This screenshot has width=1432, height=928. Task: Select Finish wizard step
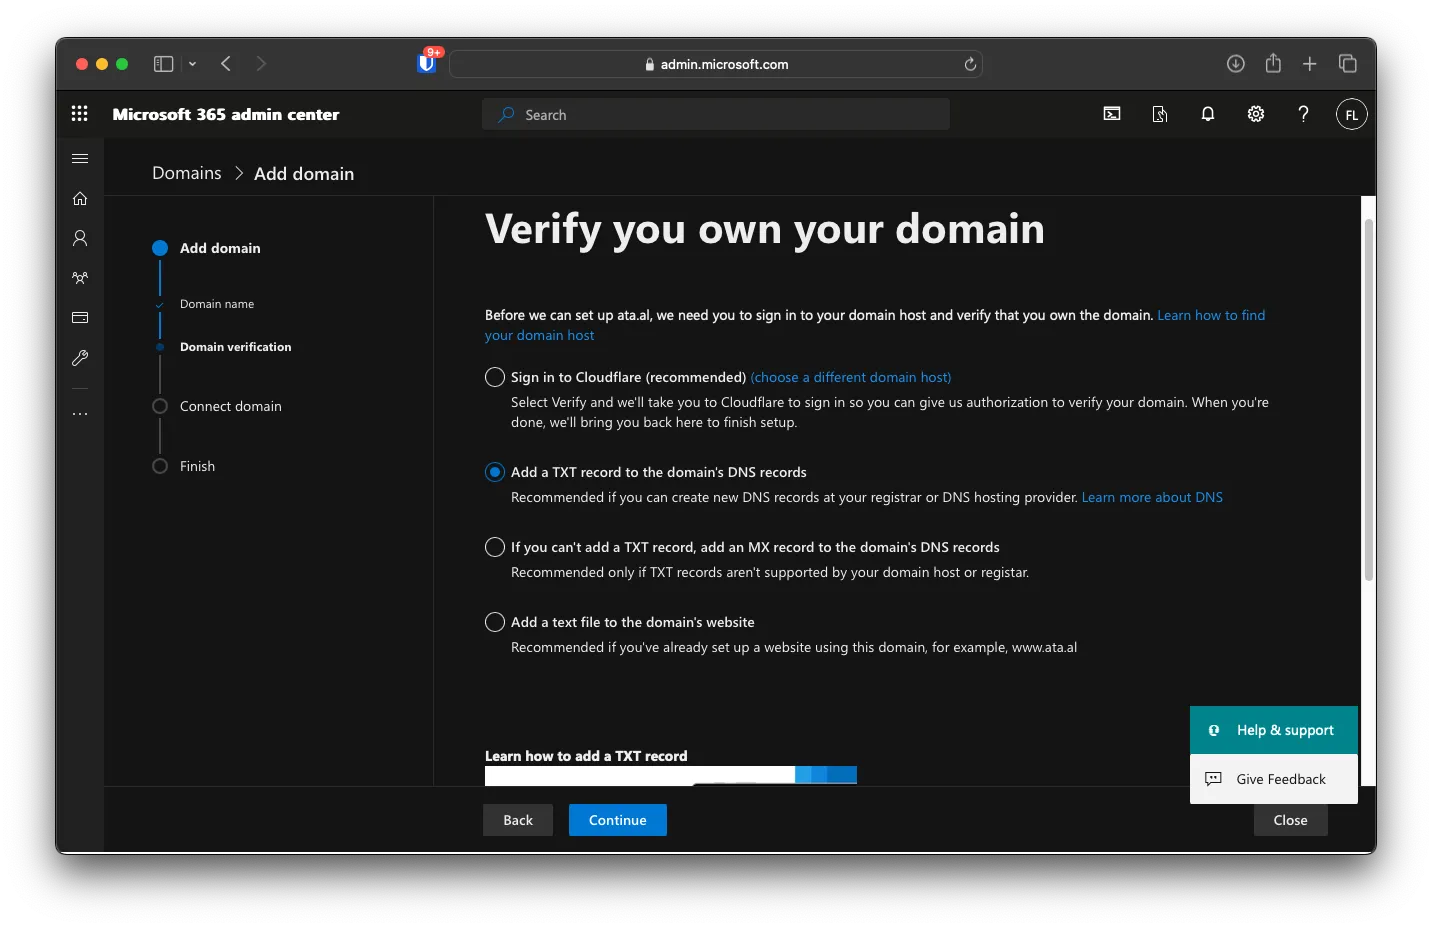click(x=197, y=466)
